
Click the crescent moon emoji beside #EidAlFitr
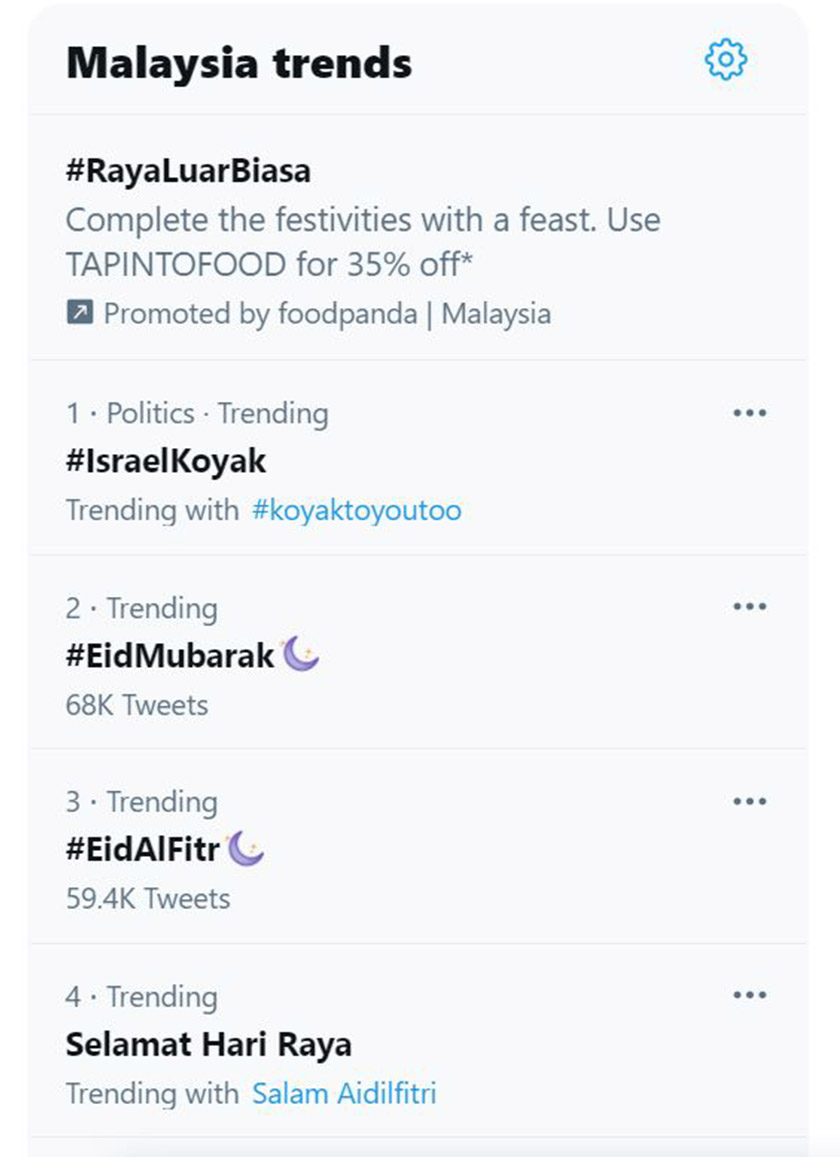tap(243, 847)
